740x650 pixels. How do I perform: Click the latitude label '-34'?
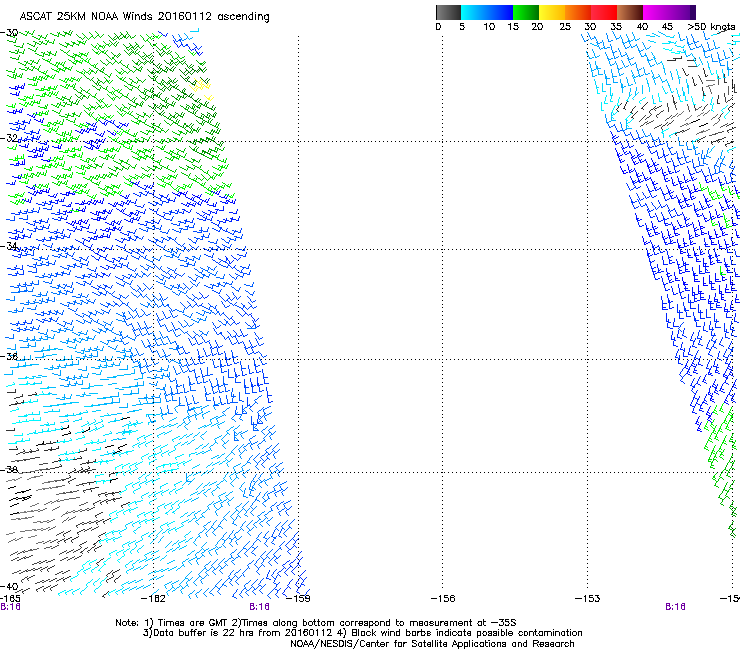tap(9, 246)
